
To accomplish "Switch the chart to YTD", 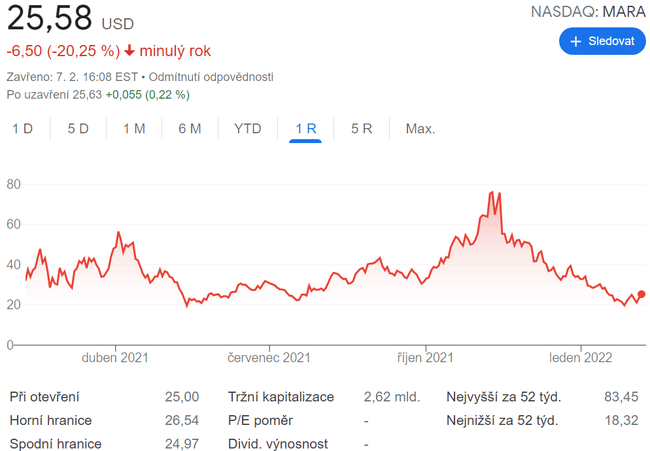I will (248, 128).
